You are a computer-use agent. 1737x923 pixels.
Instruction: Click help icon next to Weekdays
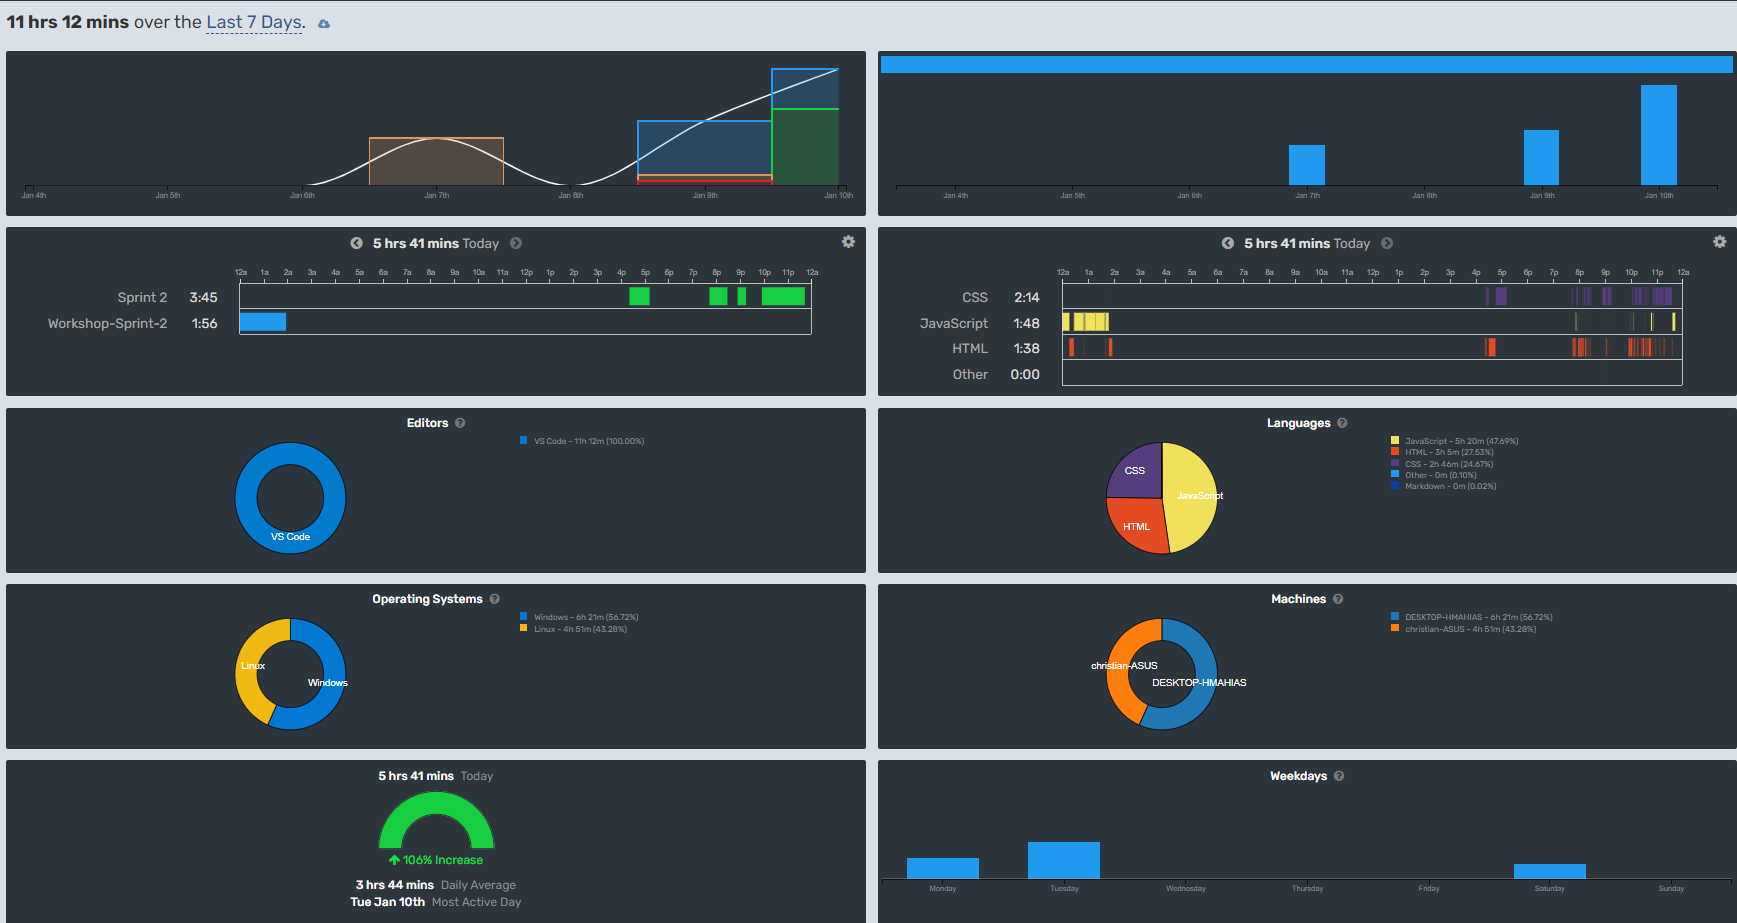[1339, 776]
